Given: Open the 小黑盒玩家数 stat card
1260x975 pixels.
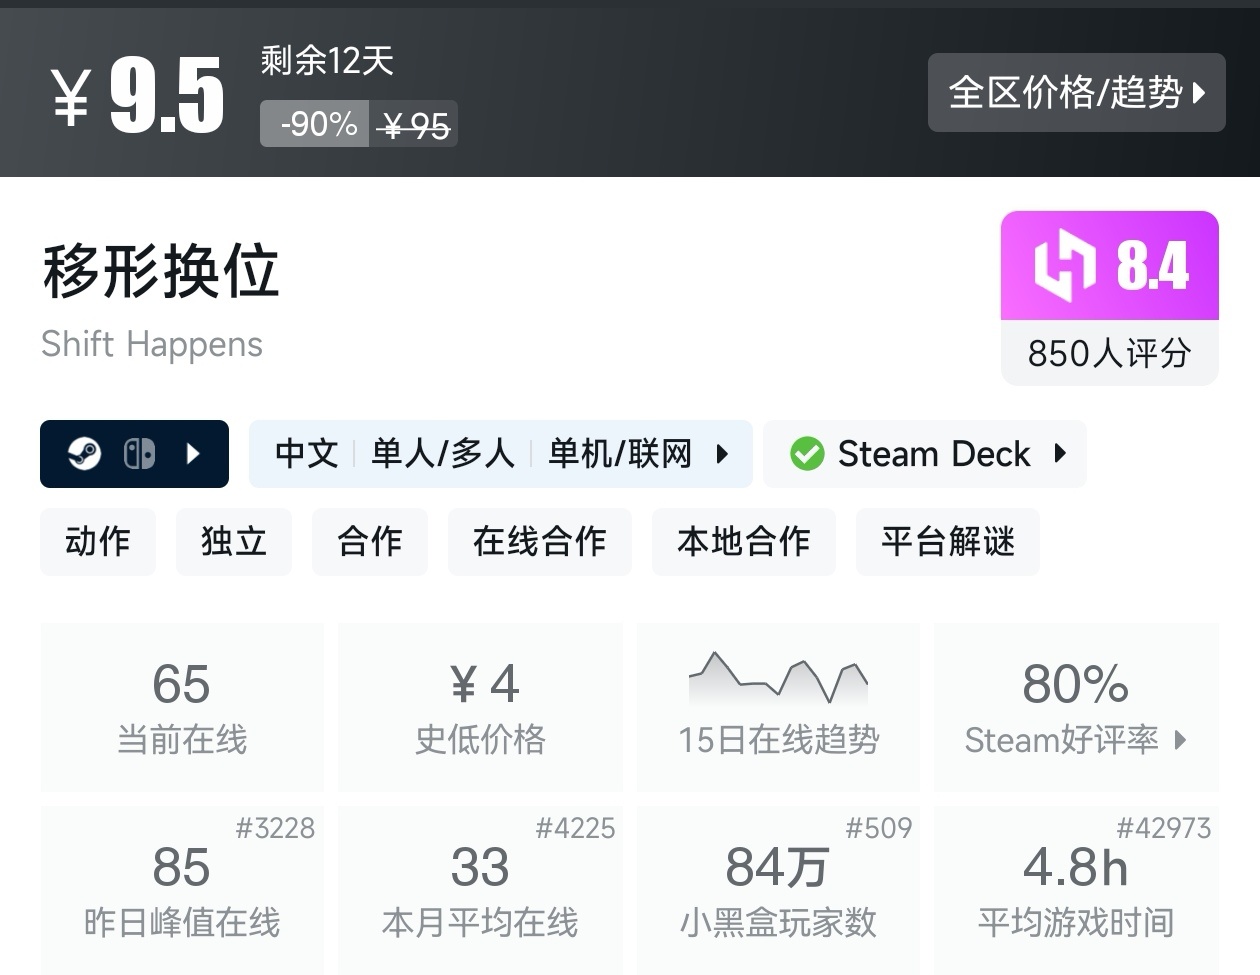Looking at the screenshot, I should coord(778,889).
